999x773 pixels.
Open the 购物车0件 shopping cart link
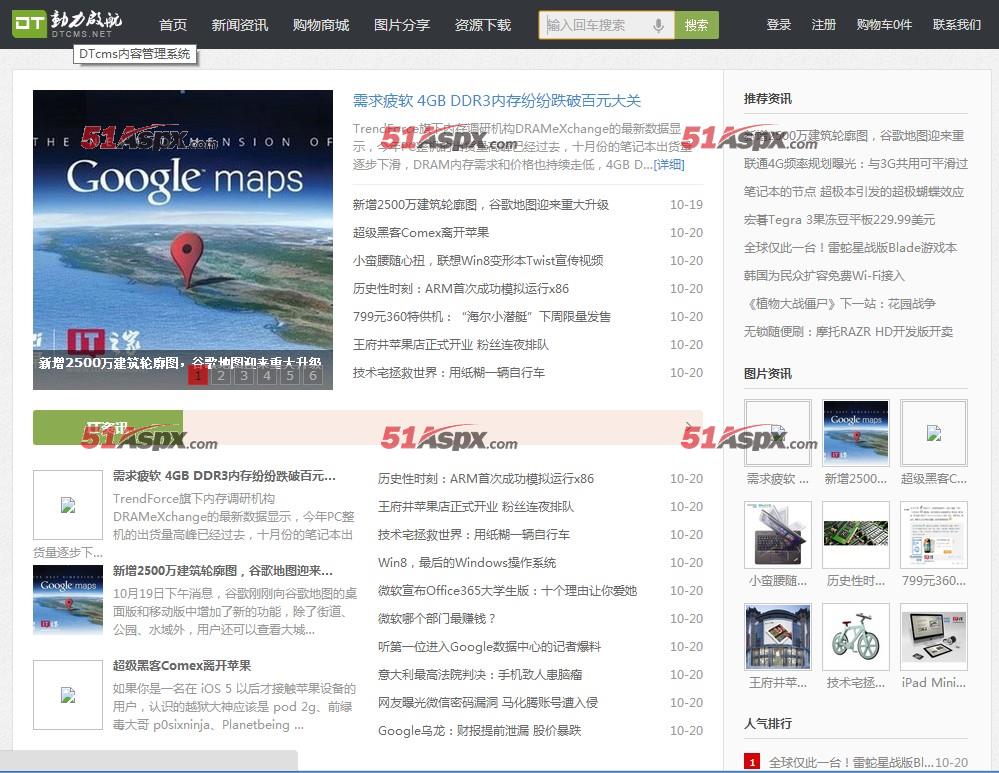tap(884, 25)
